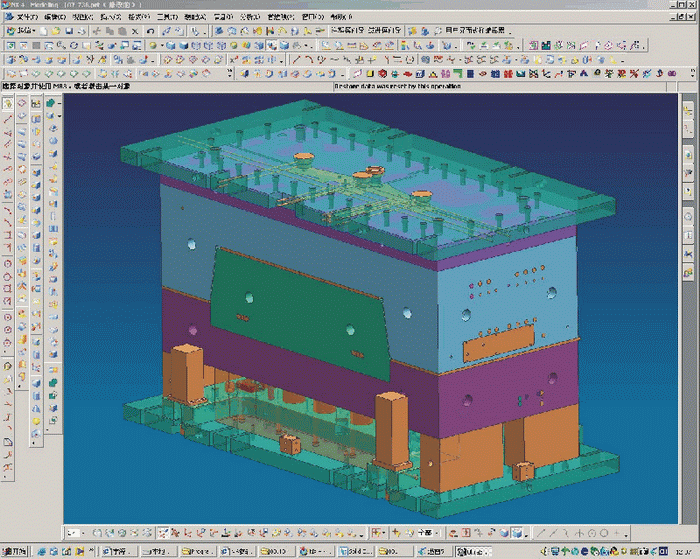Expand the combo box in bottom selection toolbar
Screen dimensions: 700x559
(x=438, y=532)
